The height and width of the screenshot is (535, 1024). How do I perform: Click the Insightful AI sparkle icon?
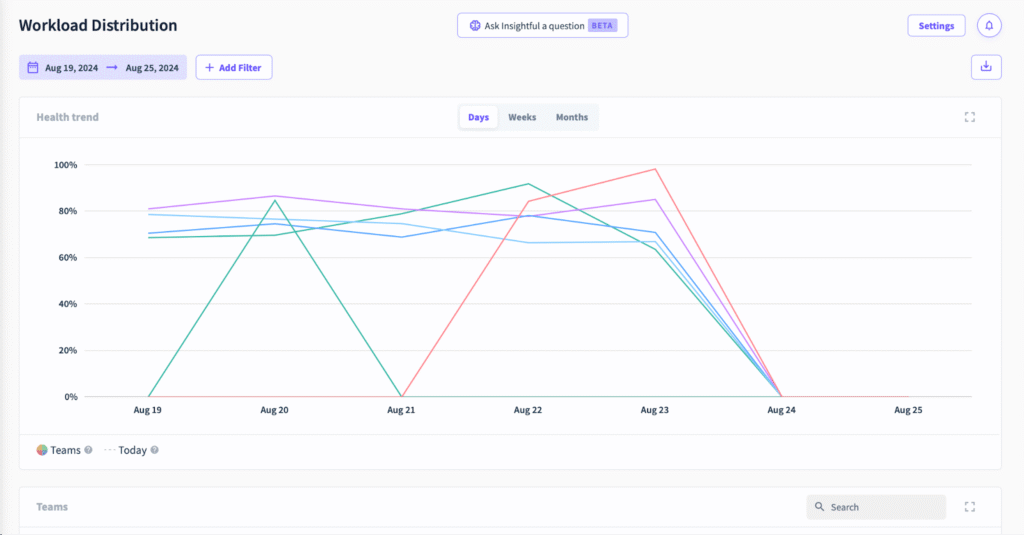[x=474, y=26]
